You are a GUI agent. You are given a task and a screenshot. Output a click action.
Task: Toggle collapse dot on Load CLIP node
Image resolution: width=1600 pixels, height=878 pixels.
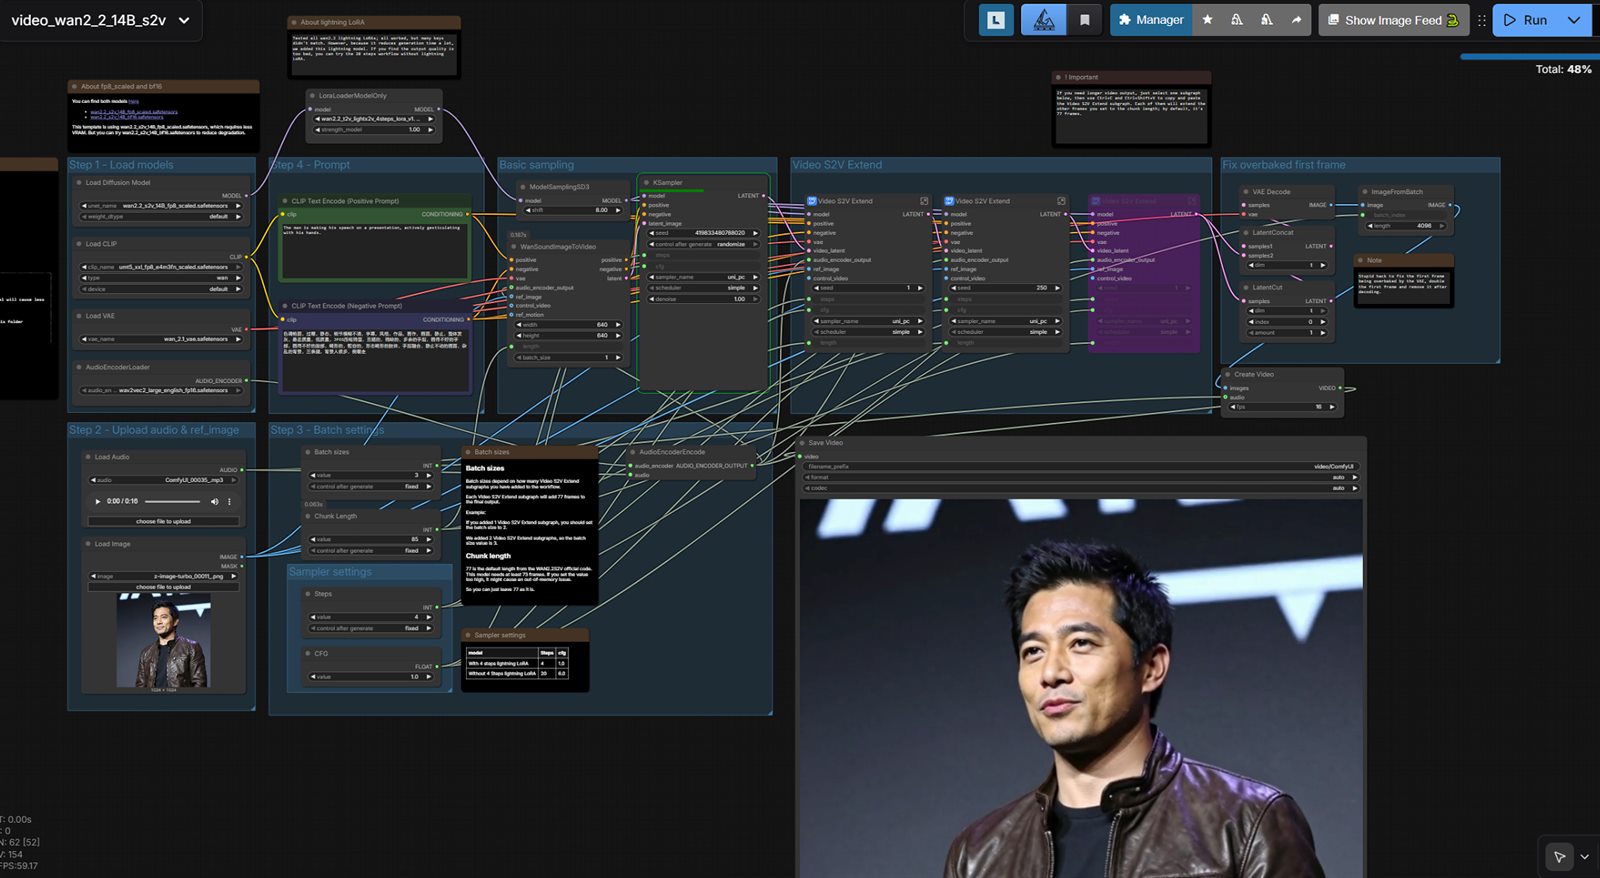[x=79, y=244]
